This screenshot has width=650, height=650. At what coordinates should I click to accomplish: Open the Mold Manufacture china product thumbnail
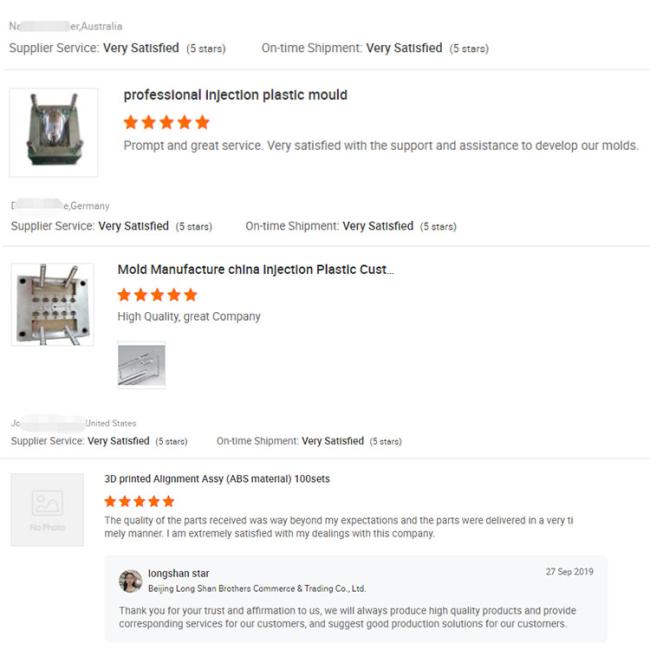click(53, 304)
